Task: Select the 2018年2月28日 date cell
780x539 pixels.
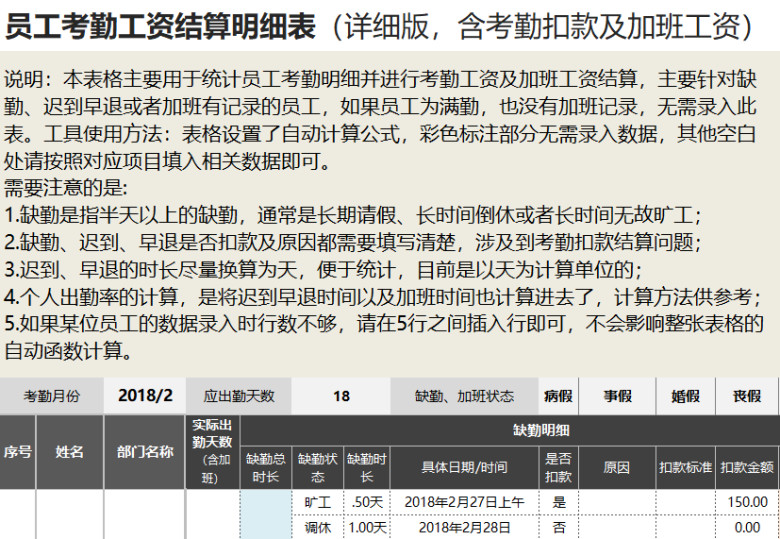Action: pos(465,527)
